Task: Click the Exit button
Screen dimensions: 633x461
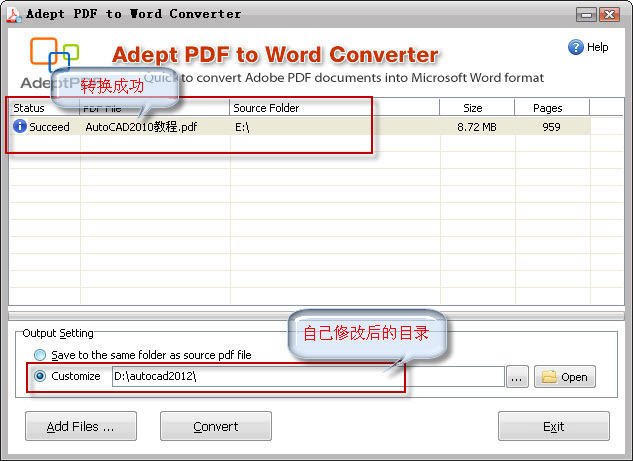Action: coord(553,426)
